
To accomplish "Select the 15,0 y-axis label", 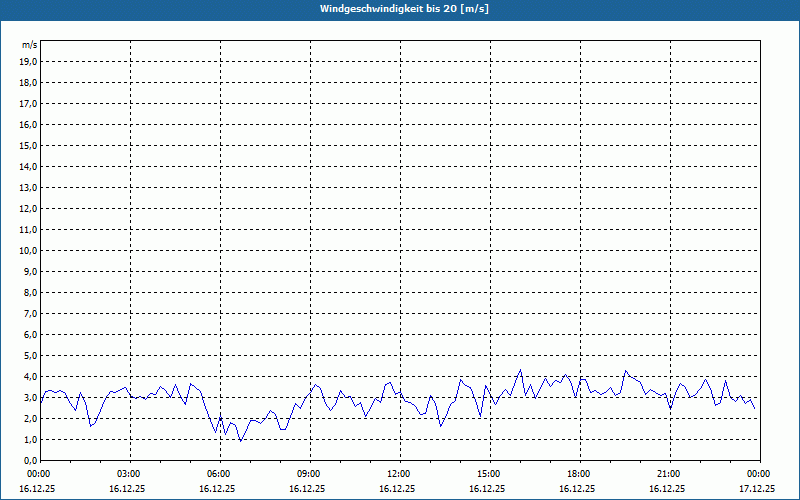I will (x=29, y=145).
